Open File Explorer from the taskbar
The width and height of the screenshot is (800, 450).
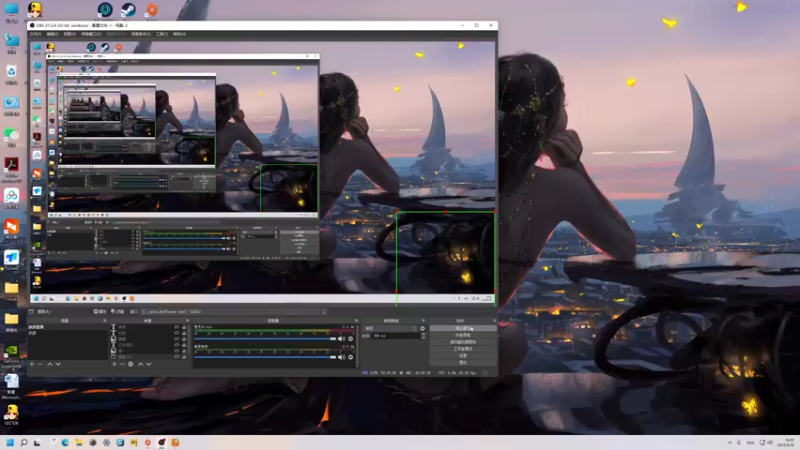pyautogui.click(x=79, y=442)
